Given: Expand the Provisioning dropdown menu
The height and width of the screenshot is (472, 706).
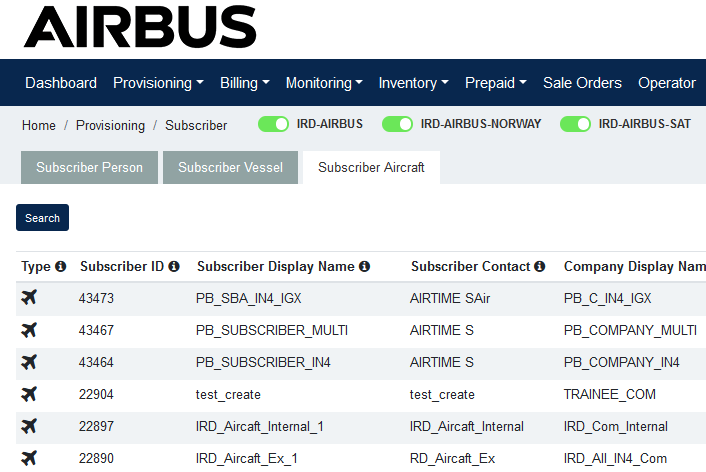Looking at the screenshot, I should 158,83.
